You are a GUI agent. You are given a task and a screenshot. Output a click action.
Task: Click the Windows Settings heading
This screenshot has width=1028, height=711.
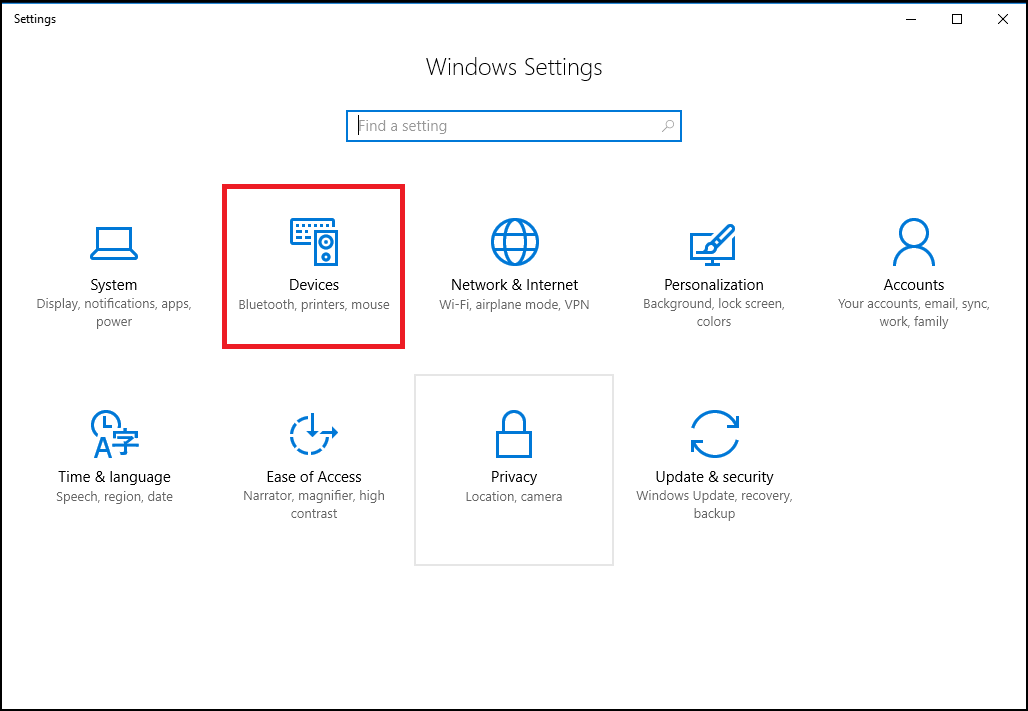514,67
